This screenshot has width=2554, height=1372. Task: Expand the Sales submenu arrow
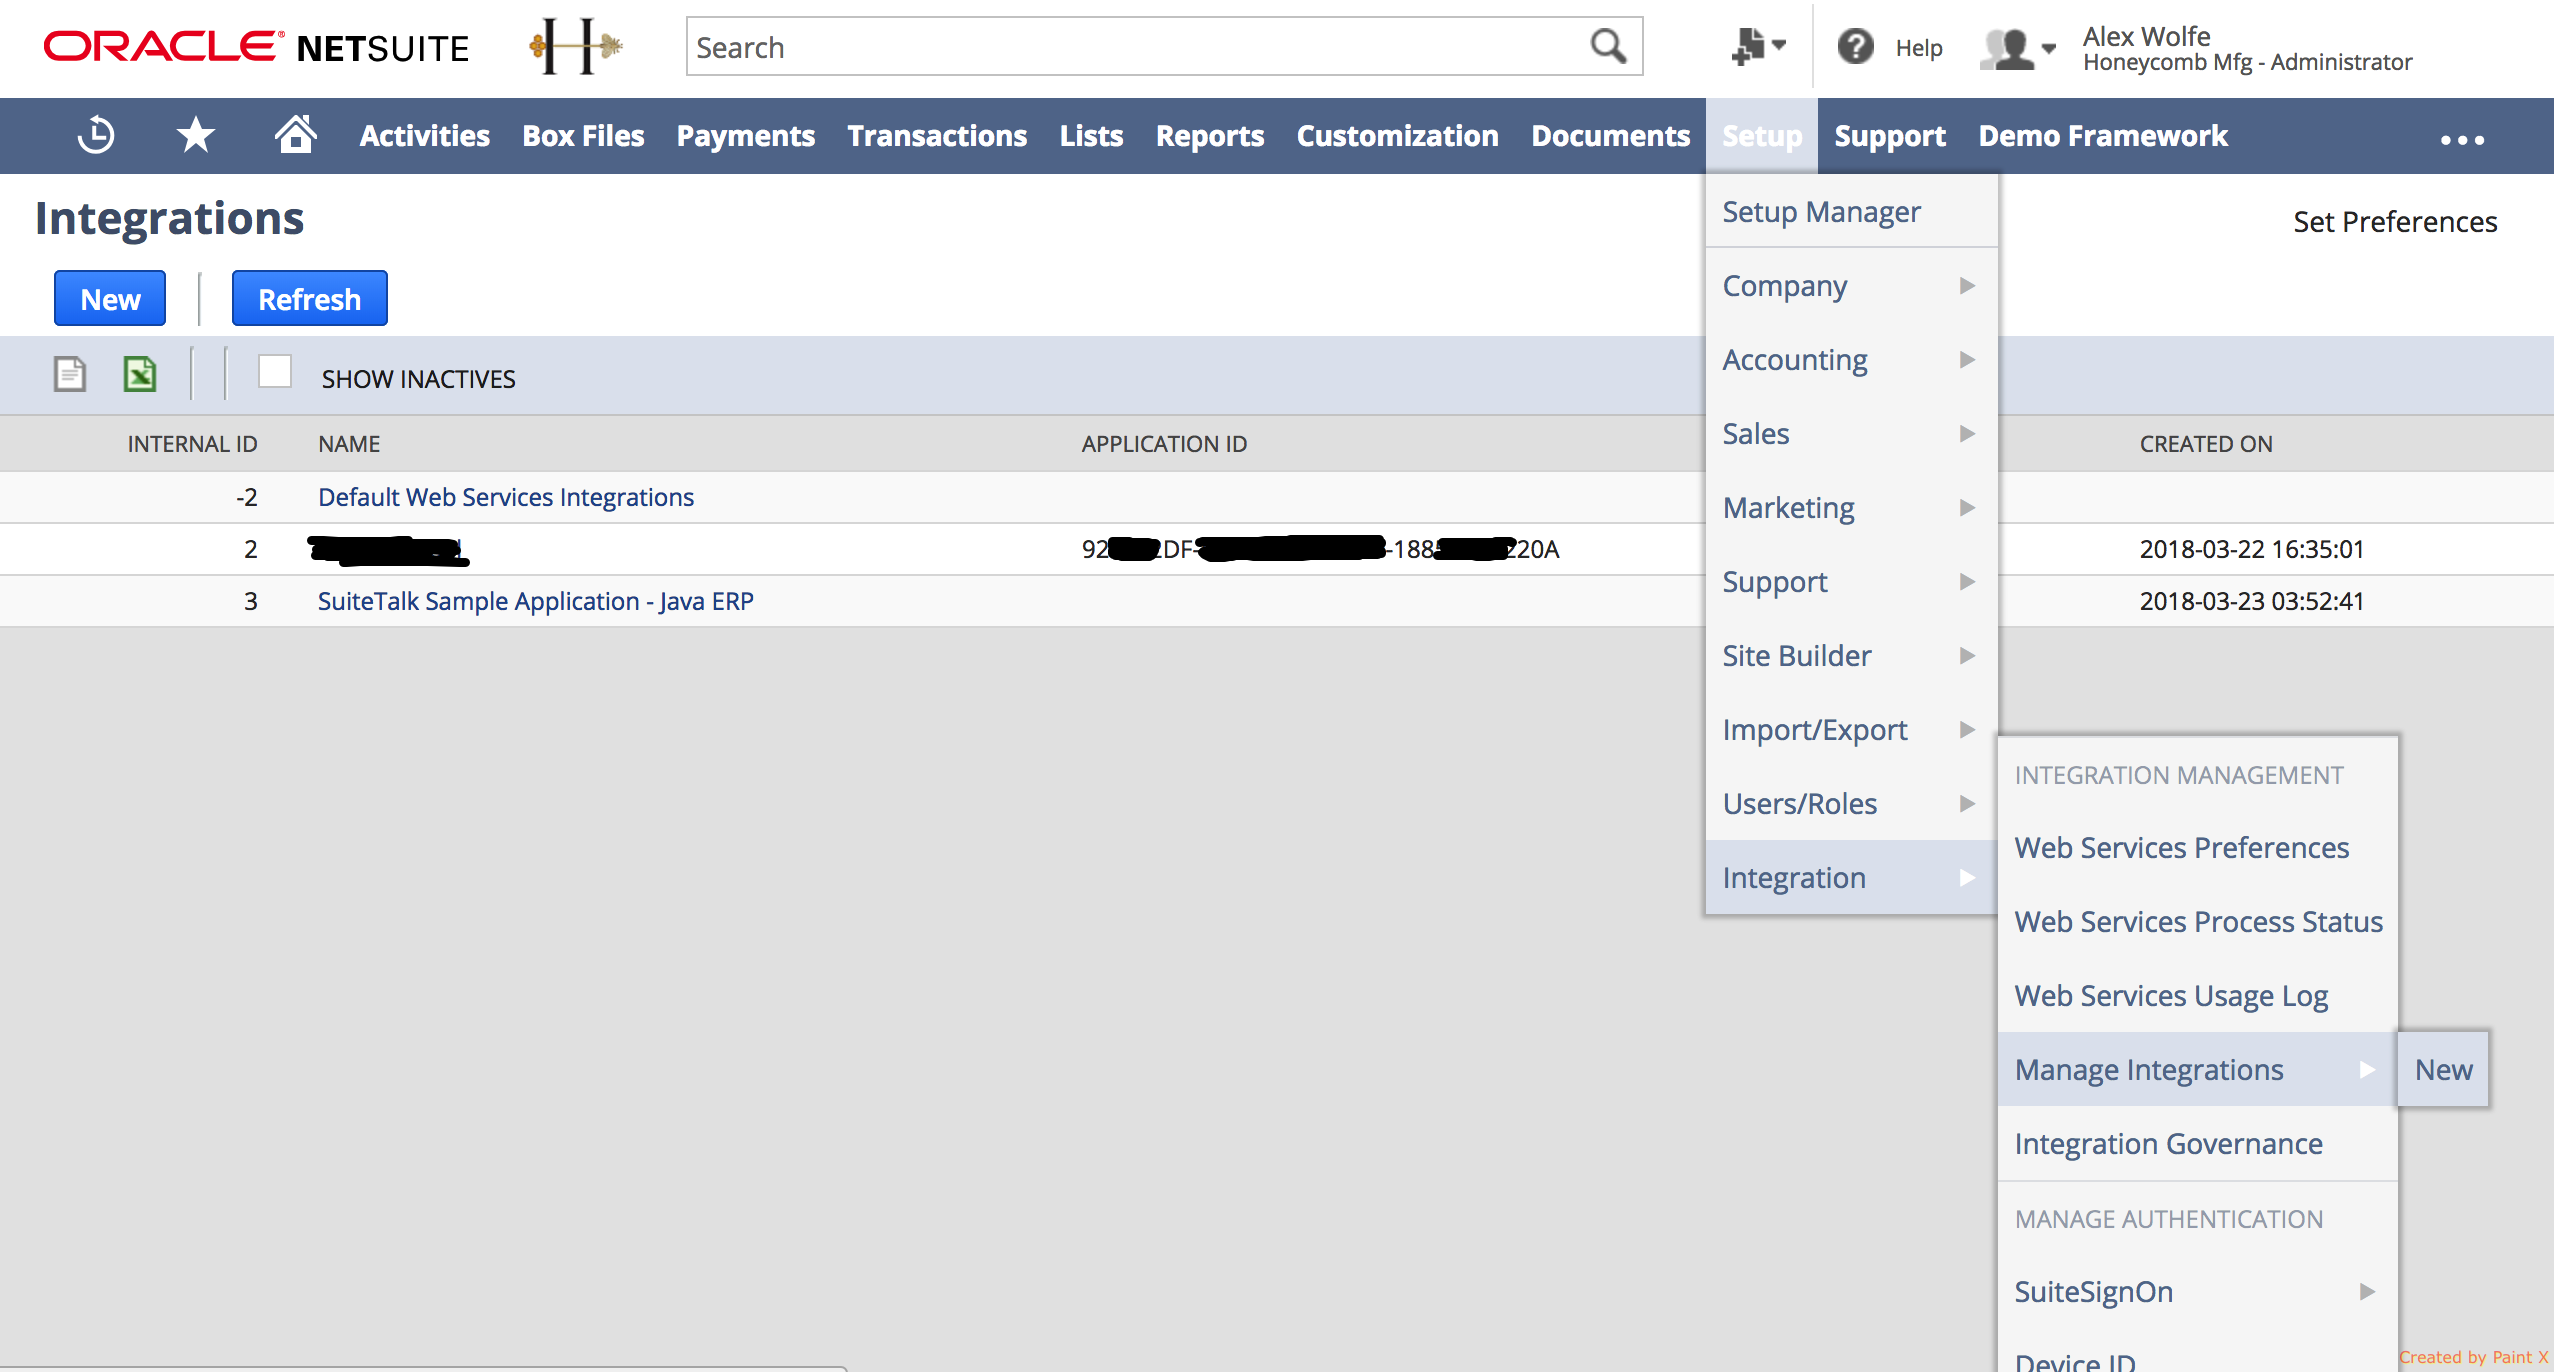(1967, 434)
